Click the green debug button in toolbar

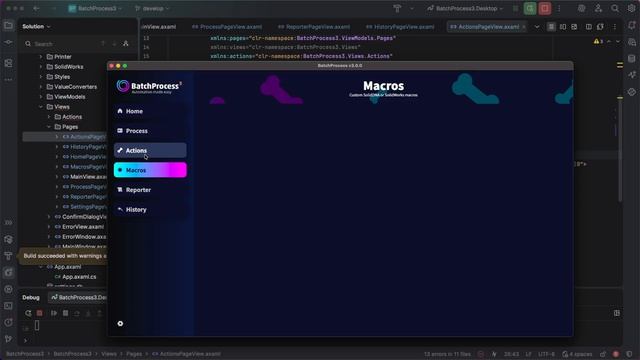tap(530, 8)
